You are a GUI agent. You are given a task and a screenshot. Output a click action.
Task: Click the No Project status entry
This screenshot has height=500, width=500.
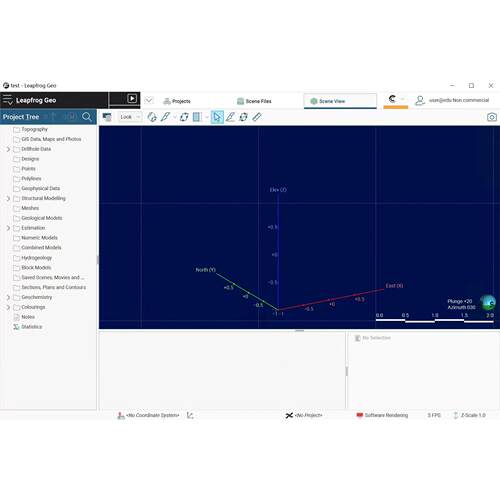pyautogui.click(x=304, y=415)
